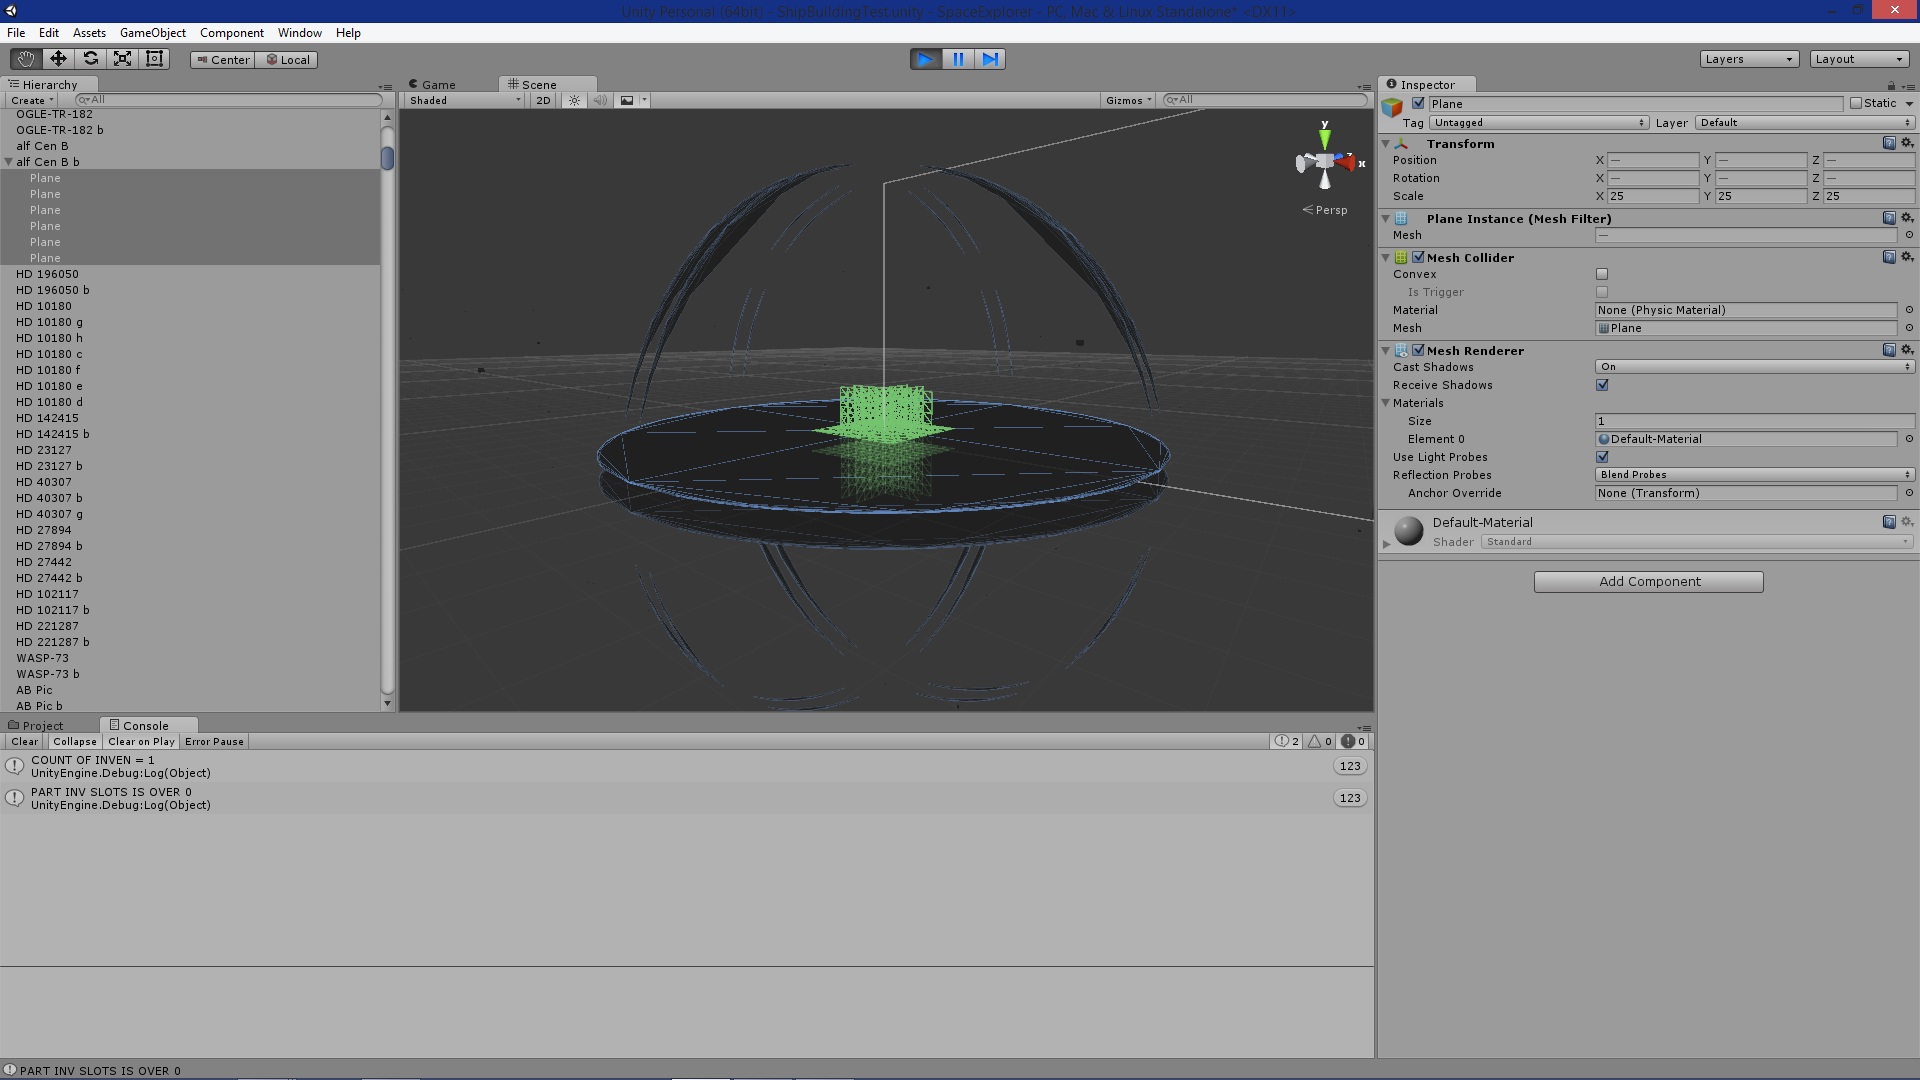Pause the game
The width and height of the screenshot is (1920, 1080).
coord(958,59)
